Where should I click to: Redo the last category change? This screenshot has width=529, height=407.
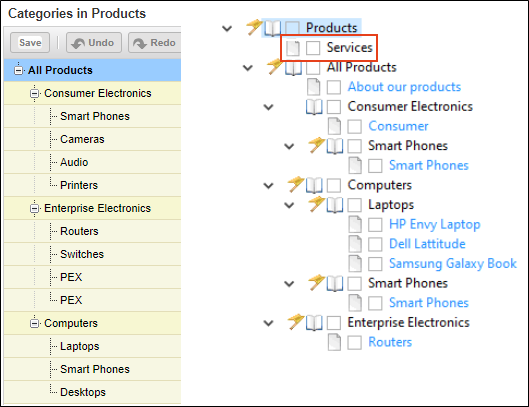[155, 43]
